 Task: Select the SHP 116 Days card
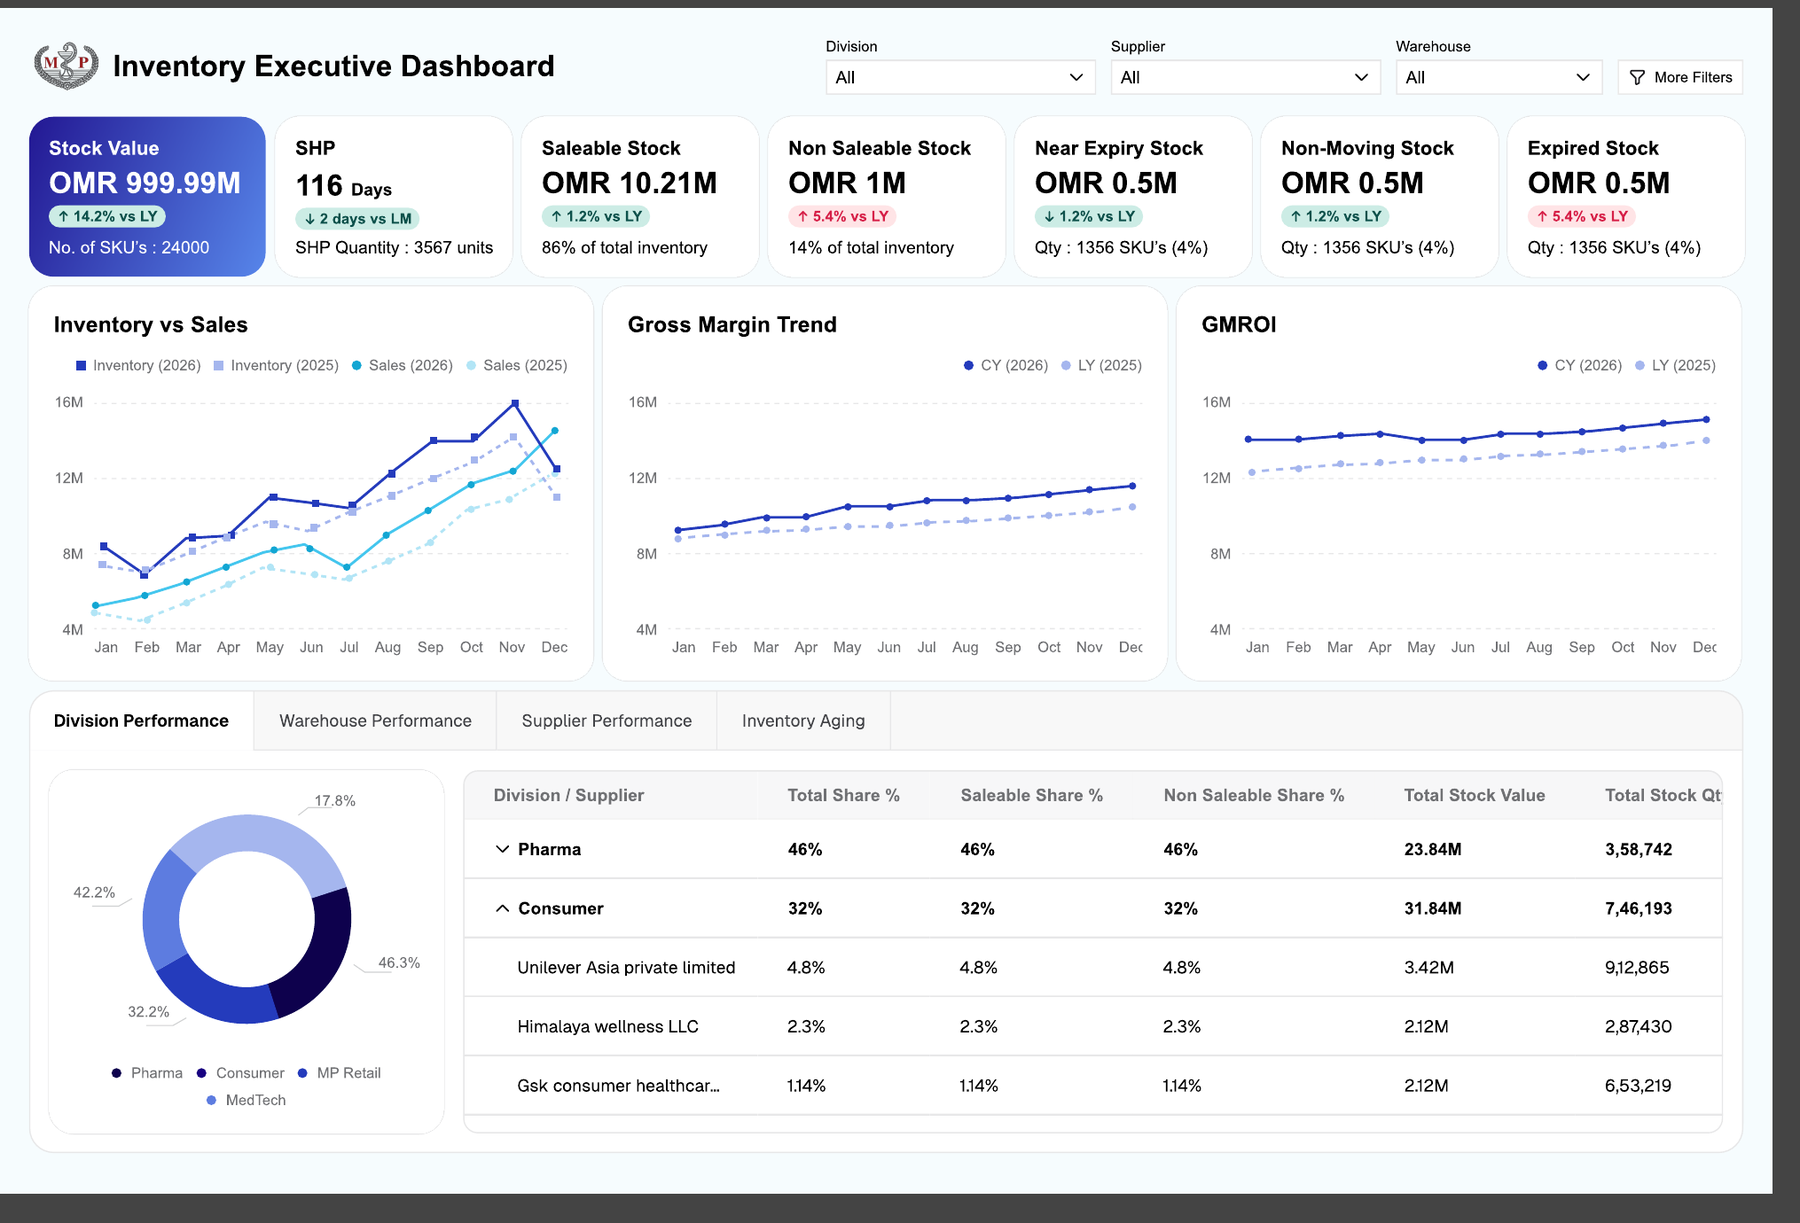point(394,196)
